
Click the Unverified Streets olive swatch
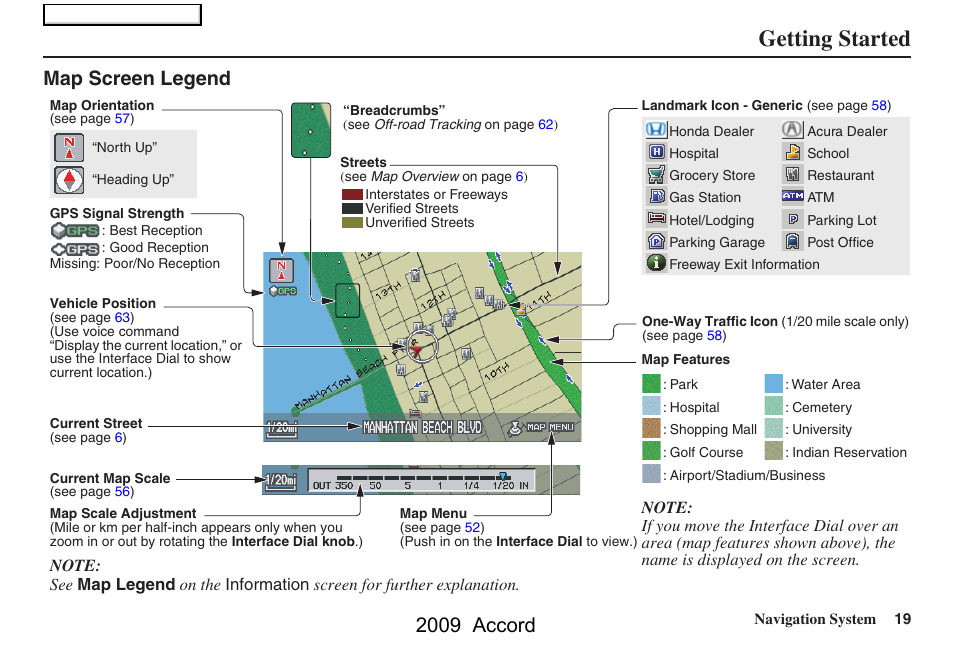pyautogui.click(x=352, y=223)
